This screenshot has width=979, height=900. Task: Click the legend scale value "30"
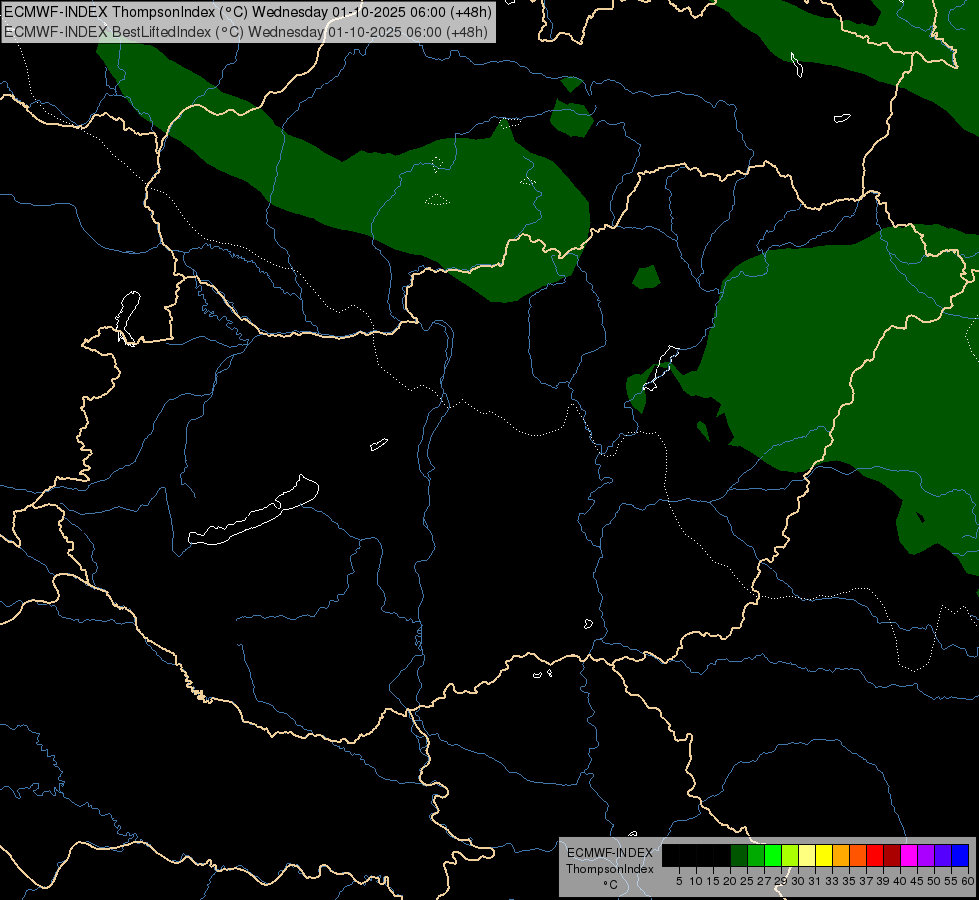click(798, 881)
